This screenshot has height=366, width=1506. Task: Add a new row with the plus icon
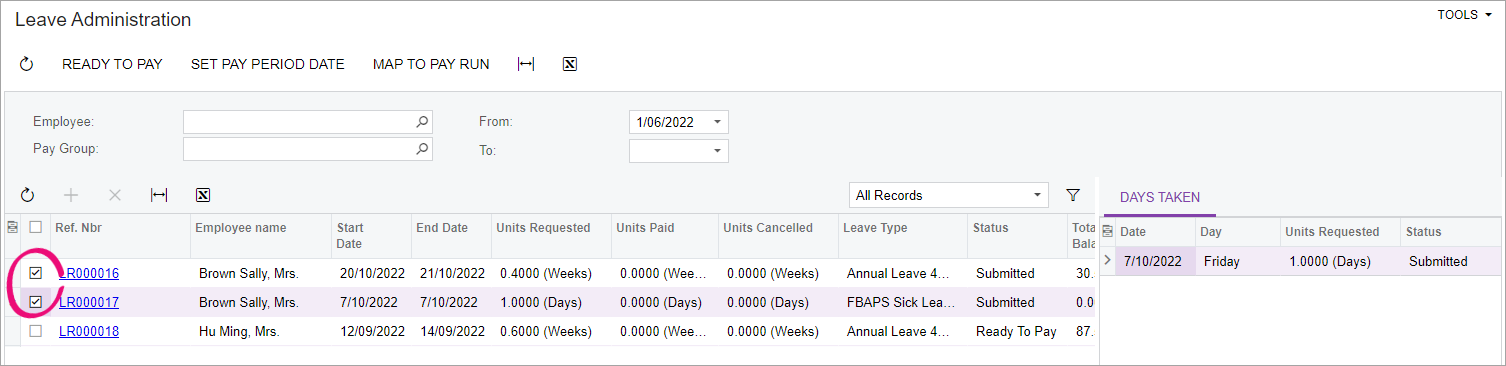point(71,195)
